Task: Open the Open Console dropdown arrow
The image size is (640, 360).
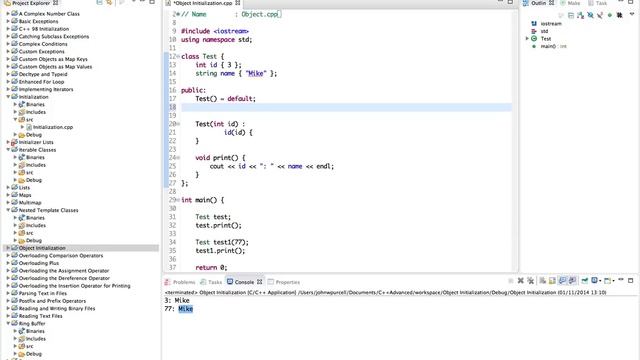Action: tap(613, 281)
